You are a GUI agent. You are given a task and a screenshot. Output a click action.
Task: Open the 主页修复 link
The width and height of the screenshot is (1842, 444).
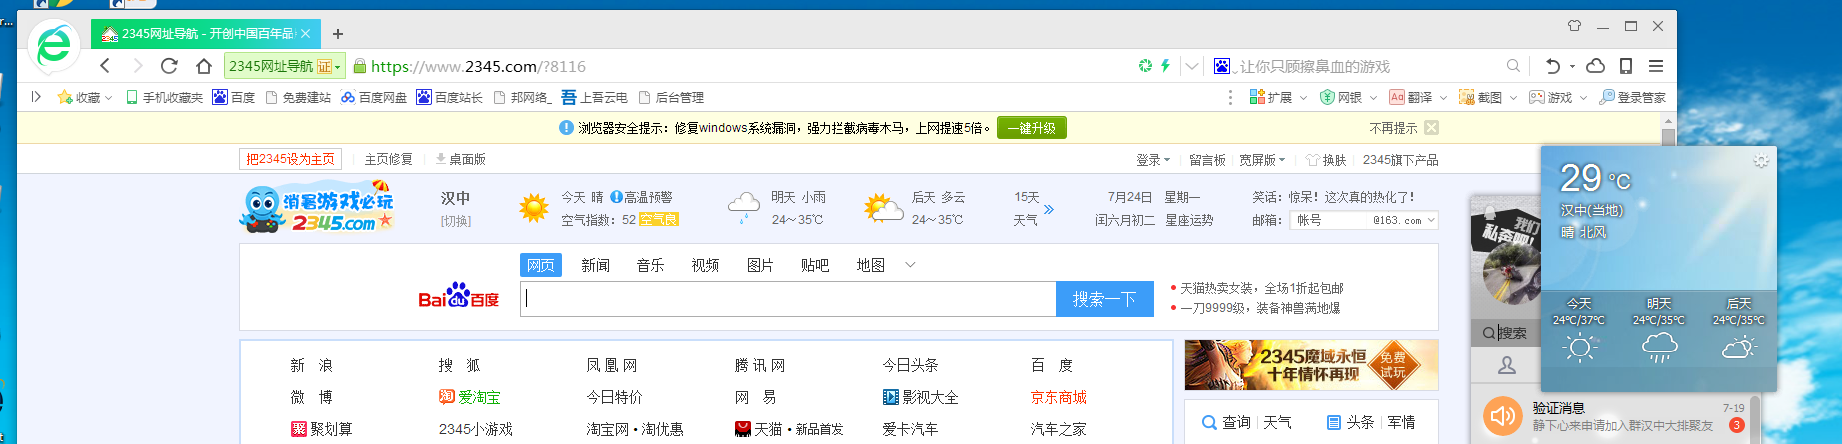click(x=388, y=159)
